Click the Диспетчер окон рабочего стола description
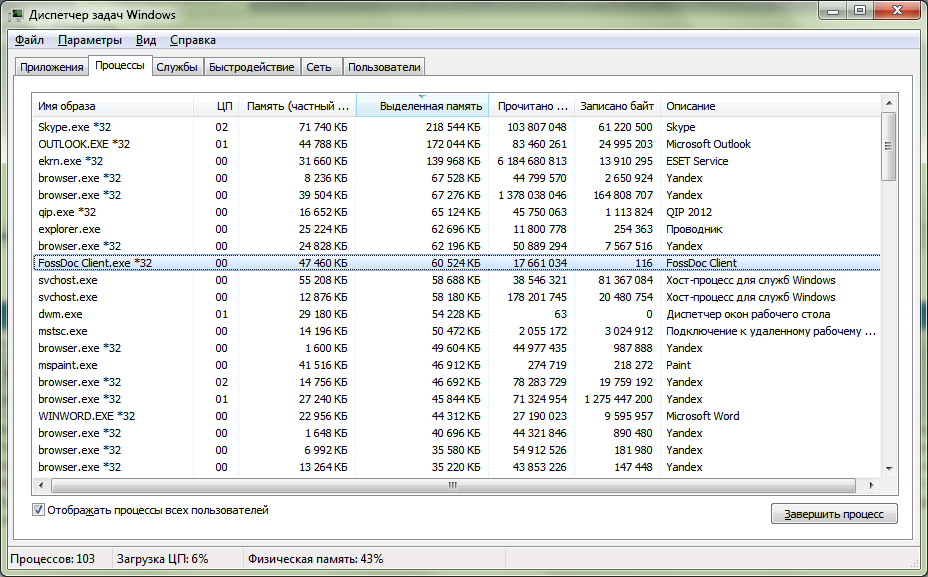 tap(748, 314)
